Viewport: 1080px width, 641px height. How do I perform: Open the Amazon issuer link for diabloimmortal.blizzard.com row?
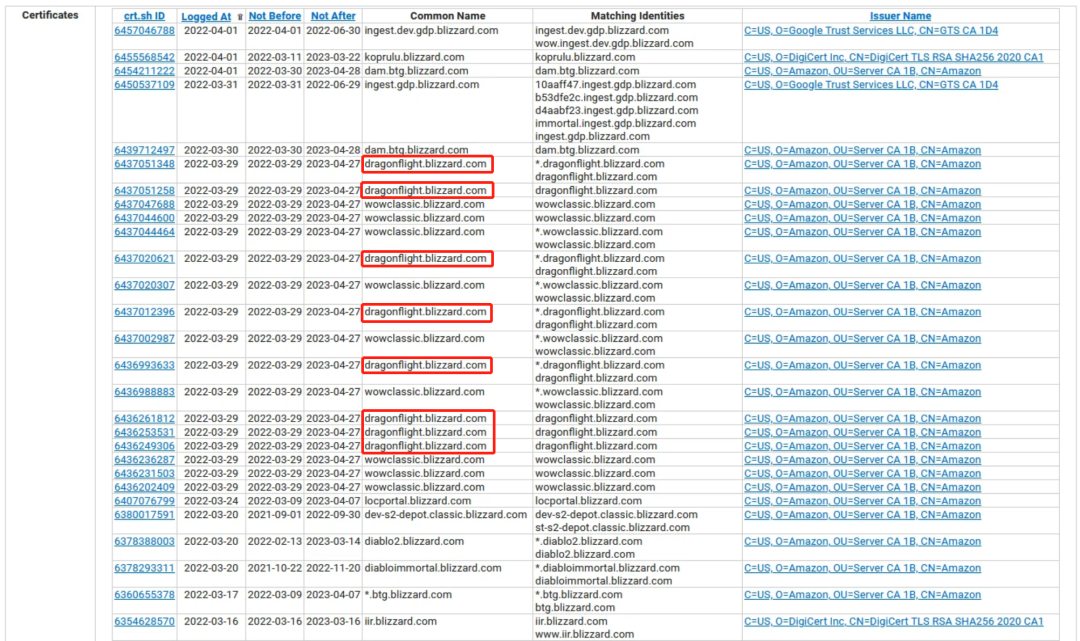pos(862,568)
